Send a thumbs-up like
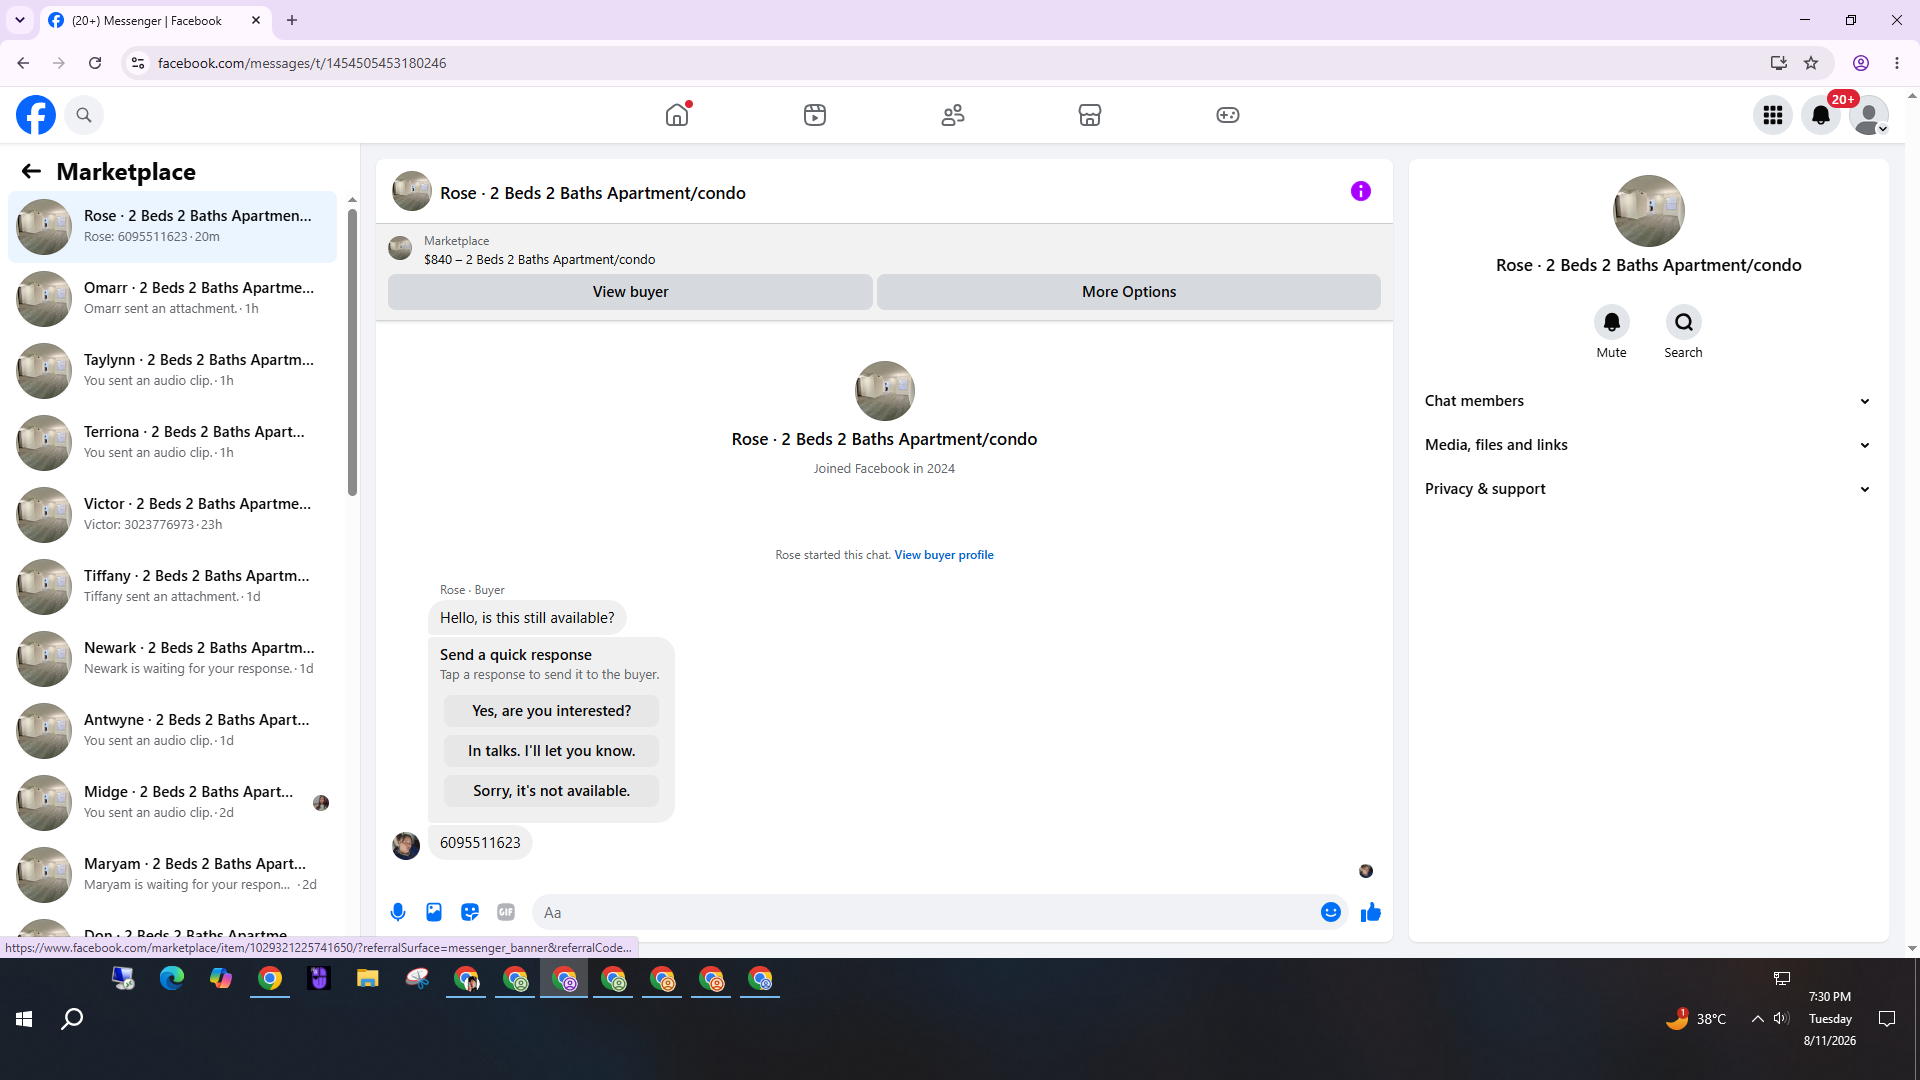Screen dimensions: 1920x1080 pos(1371,912)
